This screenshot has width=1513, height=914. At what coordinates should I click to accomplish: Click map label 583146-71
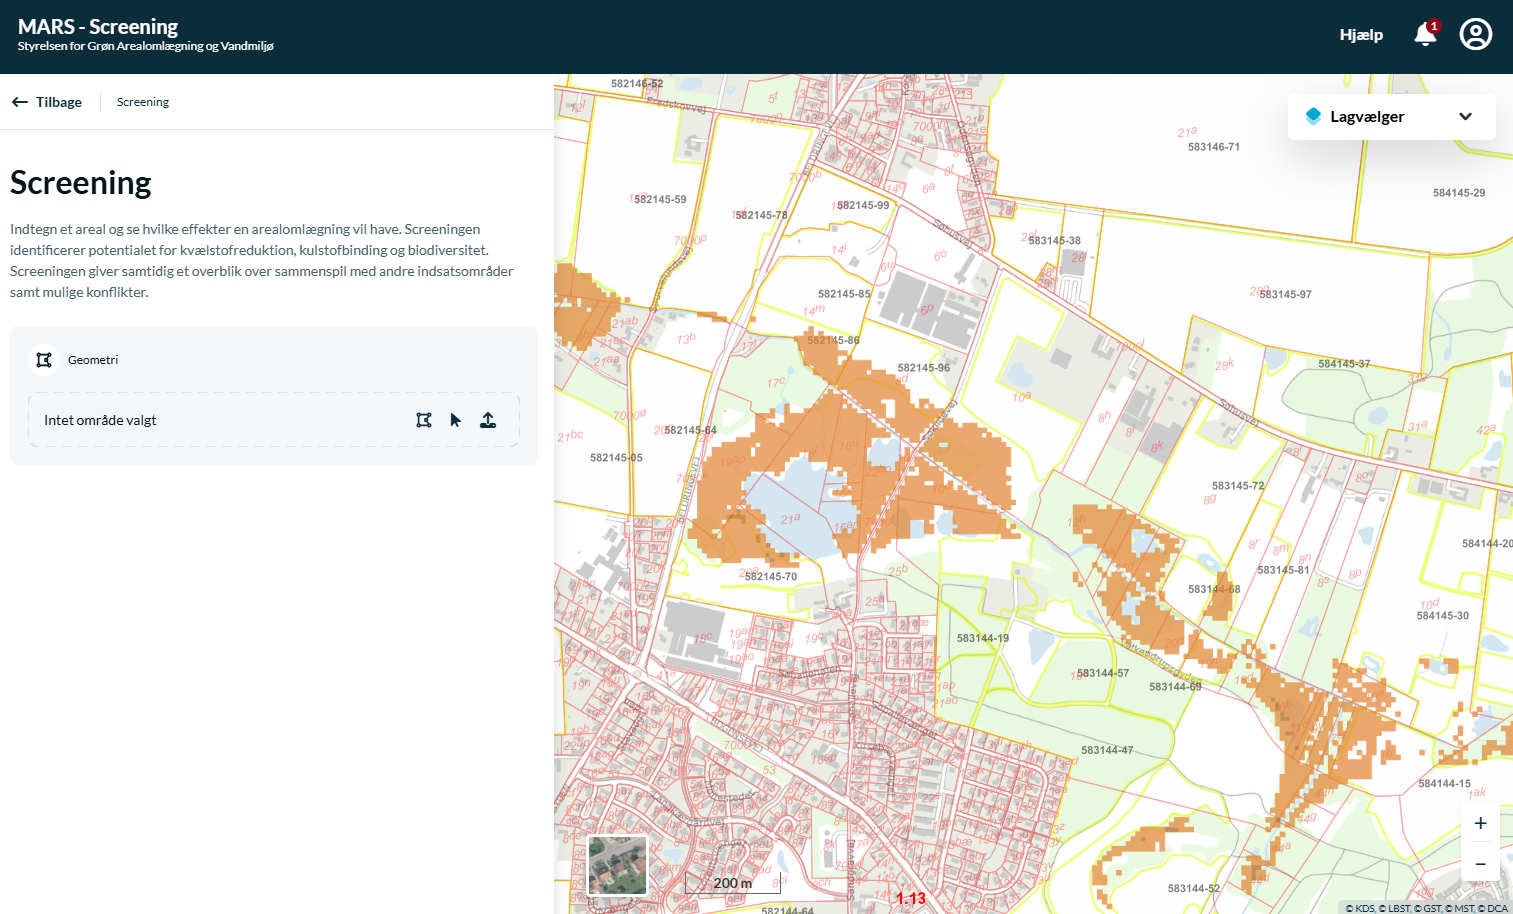(x=1214, y=147)
